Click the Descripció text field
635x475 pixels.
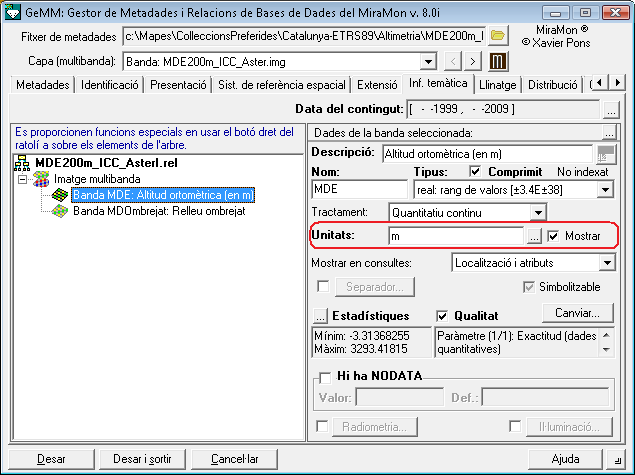(488, 154)
